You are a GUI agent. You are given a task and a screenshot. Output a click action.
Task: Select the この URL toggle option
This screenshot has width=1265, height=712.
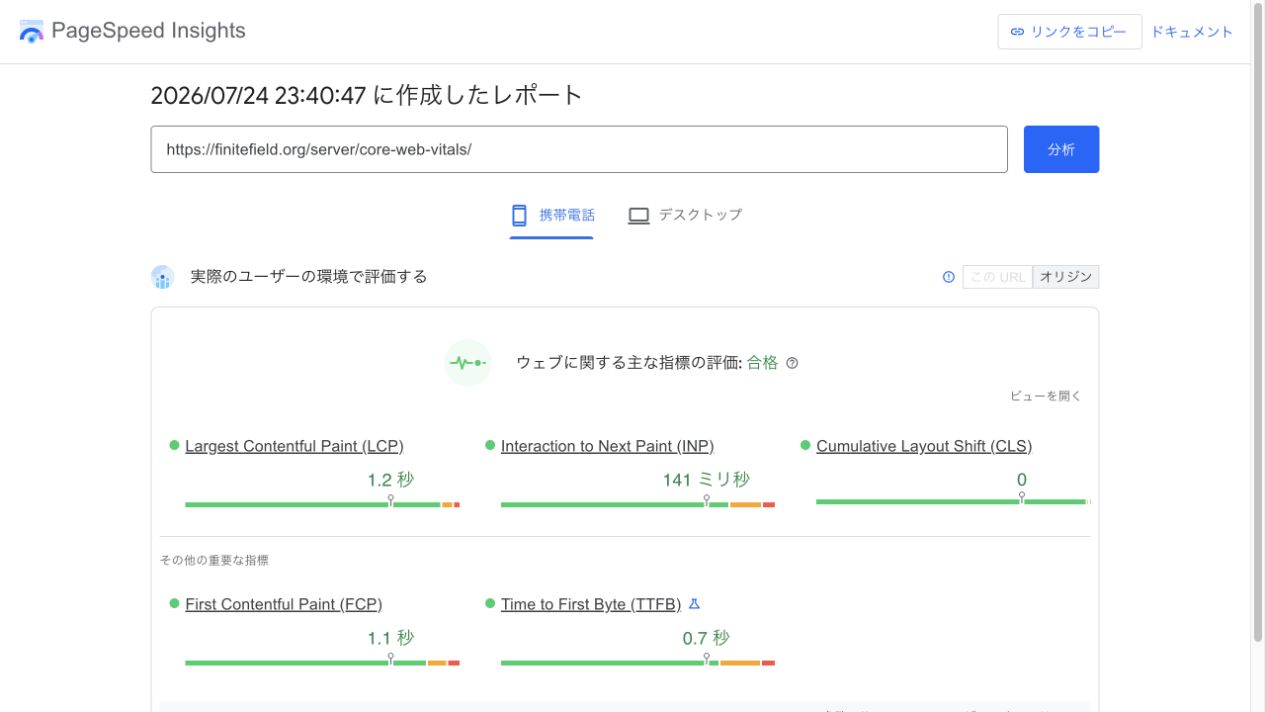click(x=997, y=277)
